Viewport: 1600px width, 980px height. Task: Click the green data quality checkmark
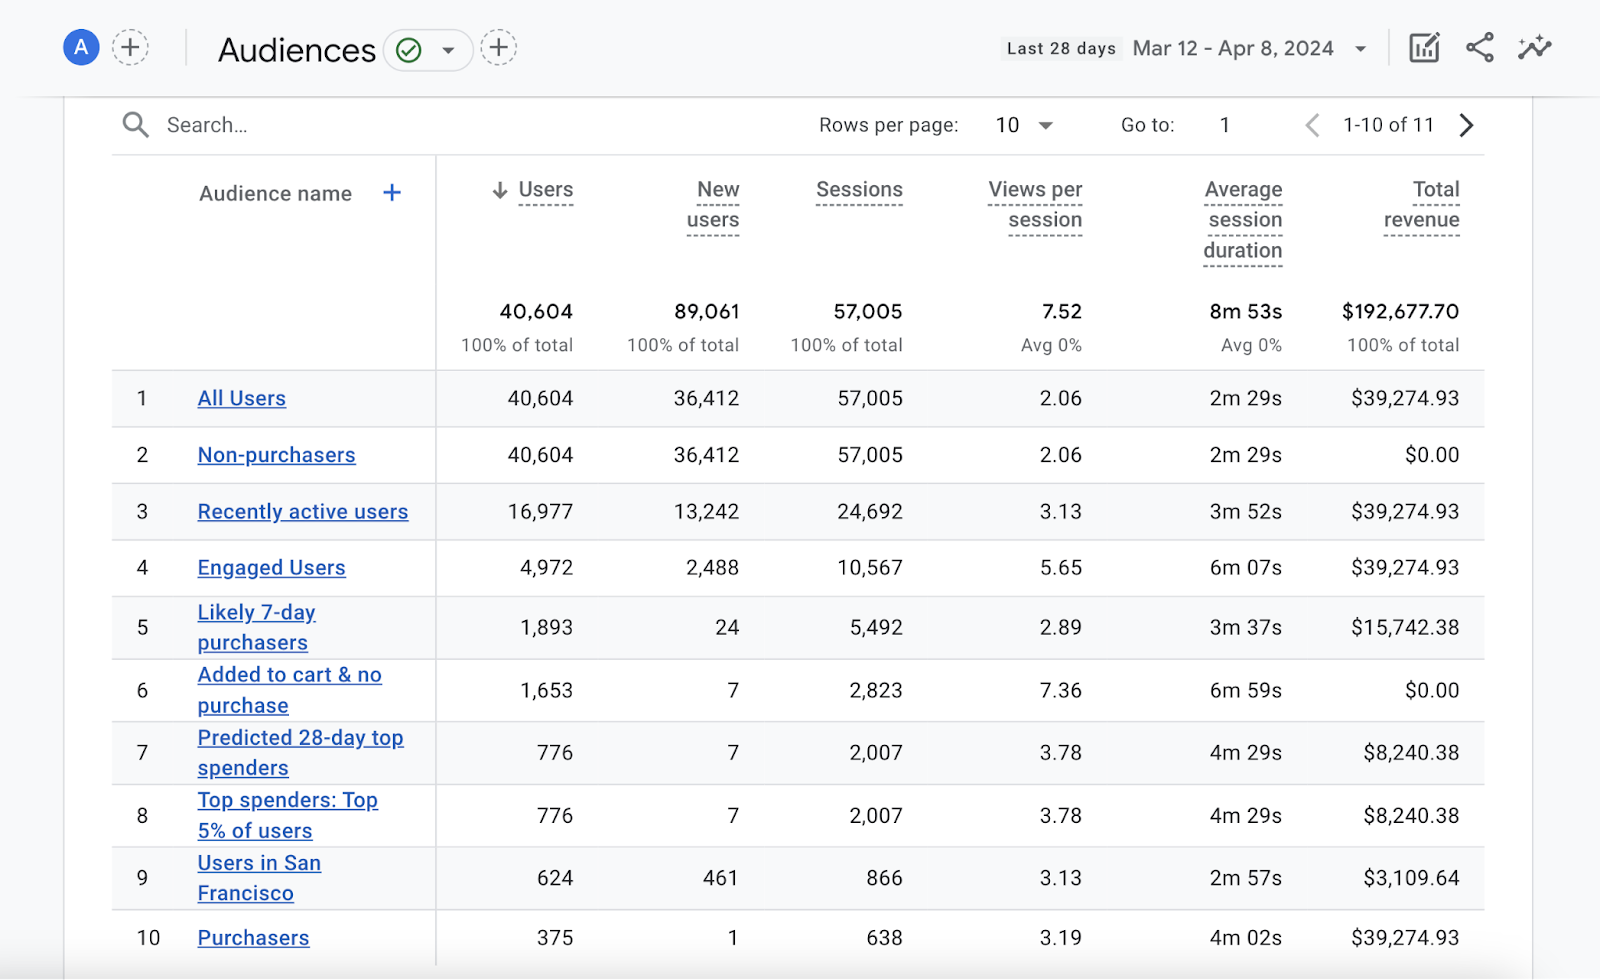408,49
